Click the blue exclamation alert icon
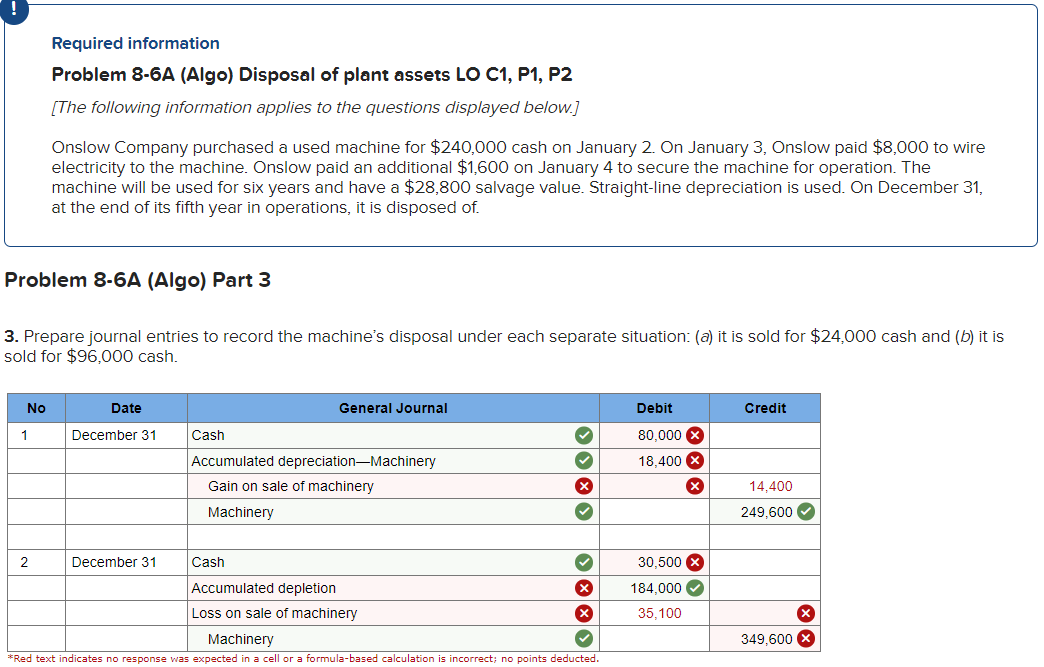1044x667 pixels. [x=14, y=10]
